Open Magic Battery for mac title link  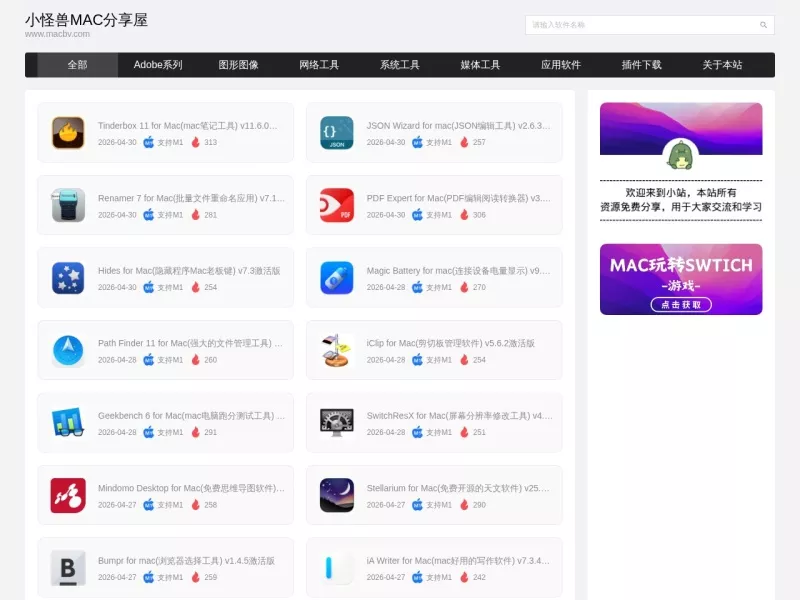pyautogui.click(x=458, y=270)
